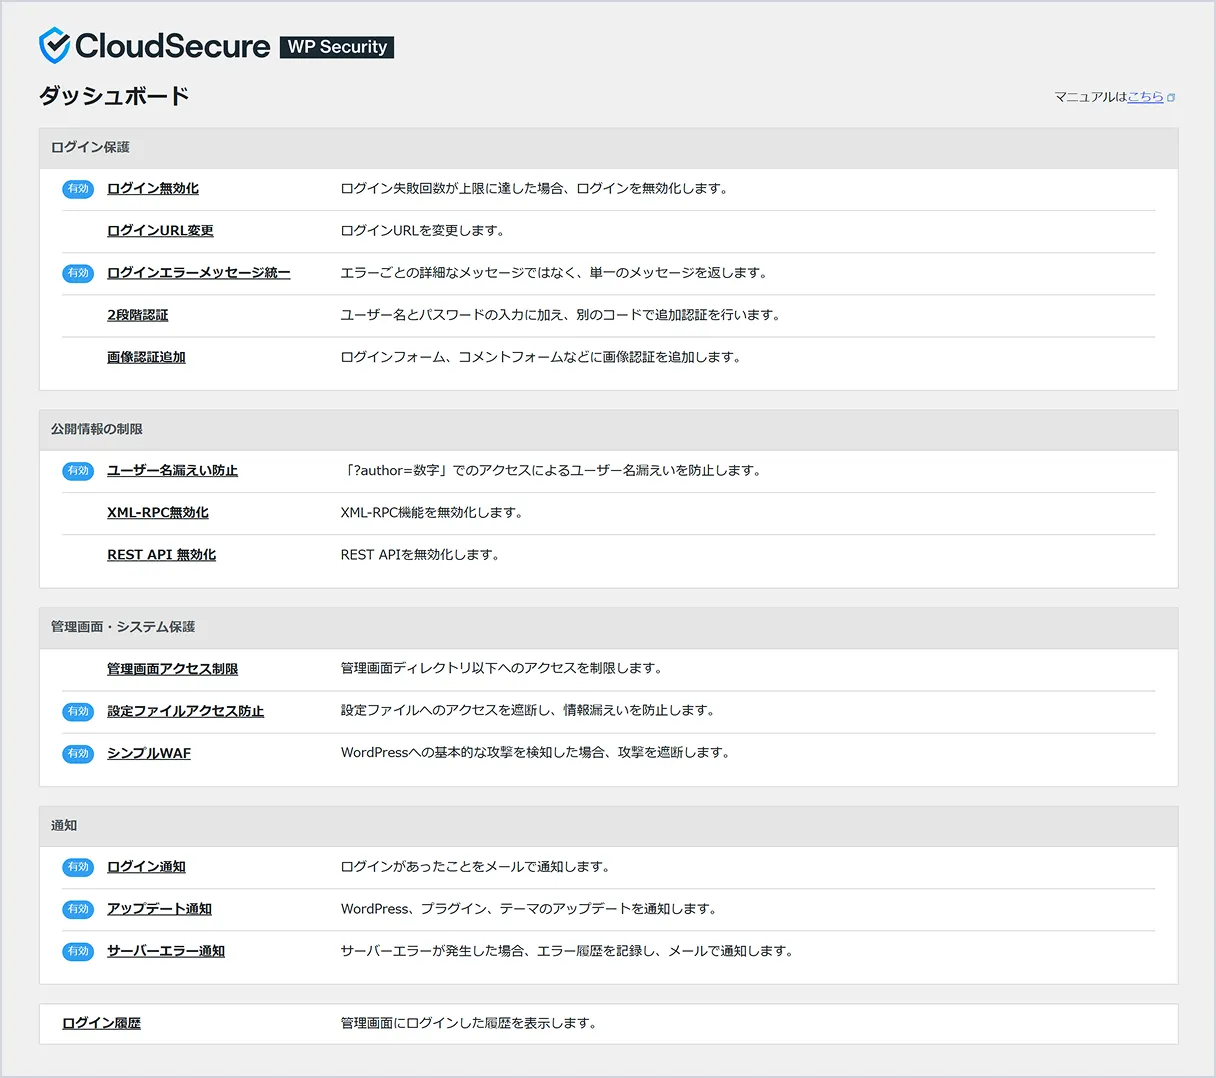Image resolution: width=1216 pixels, height=1078 pixels.
Task: Click description starting '「?author=数字」でのアクセス'
Action: click(x=555, y=470)
